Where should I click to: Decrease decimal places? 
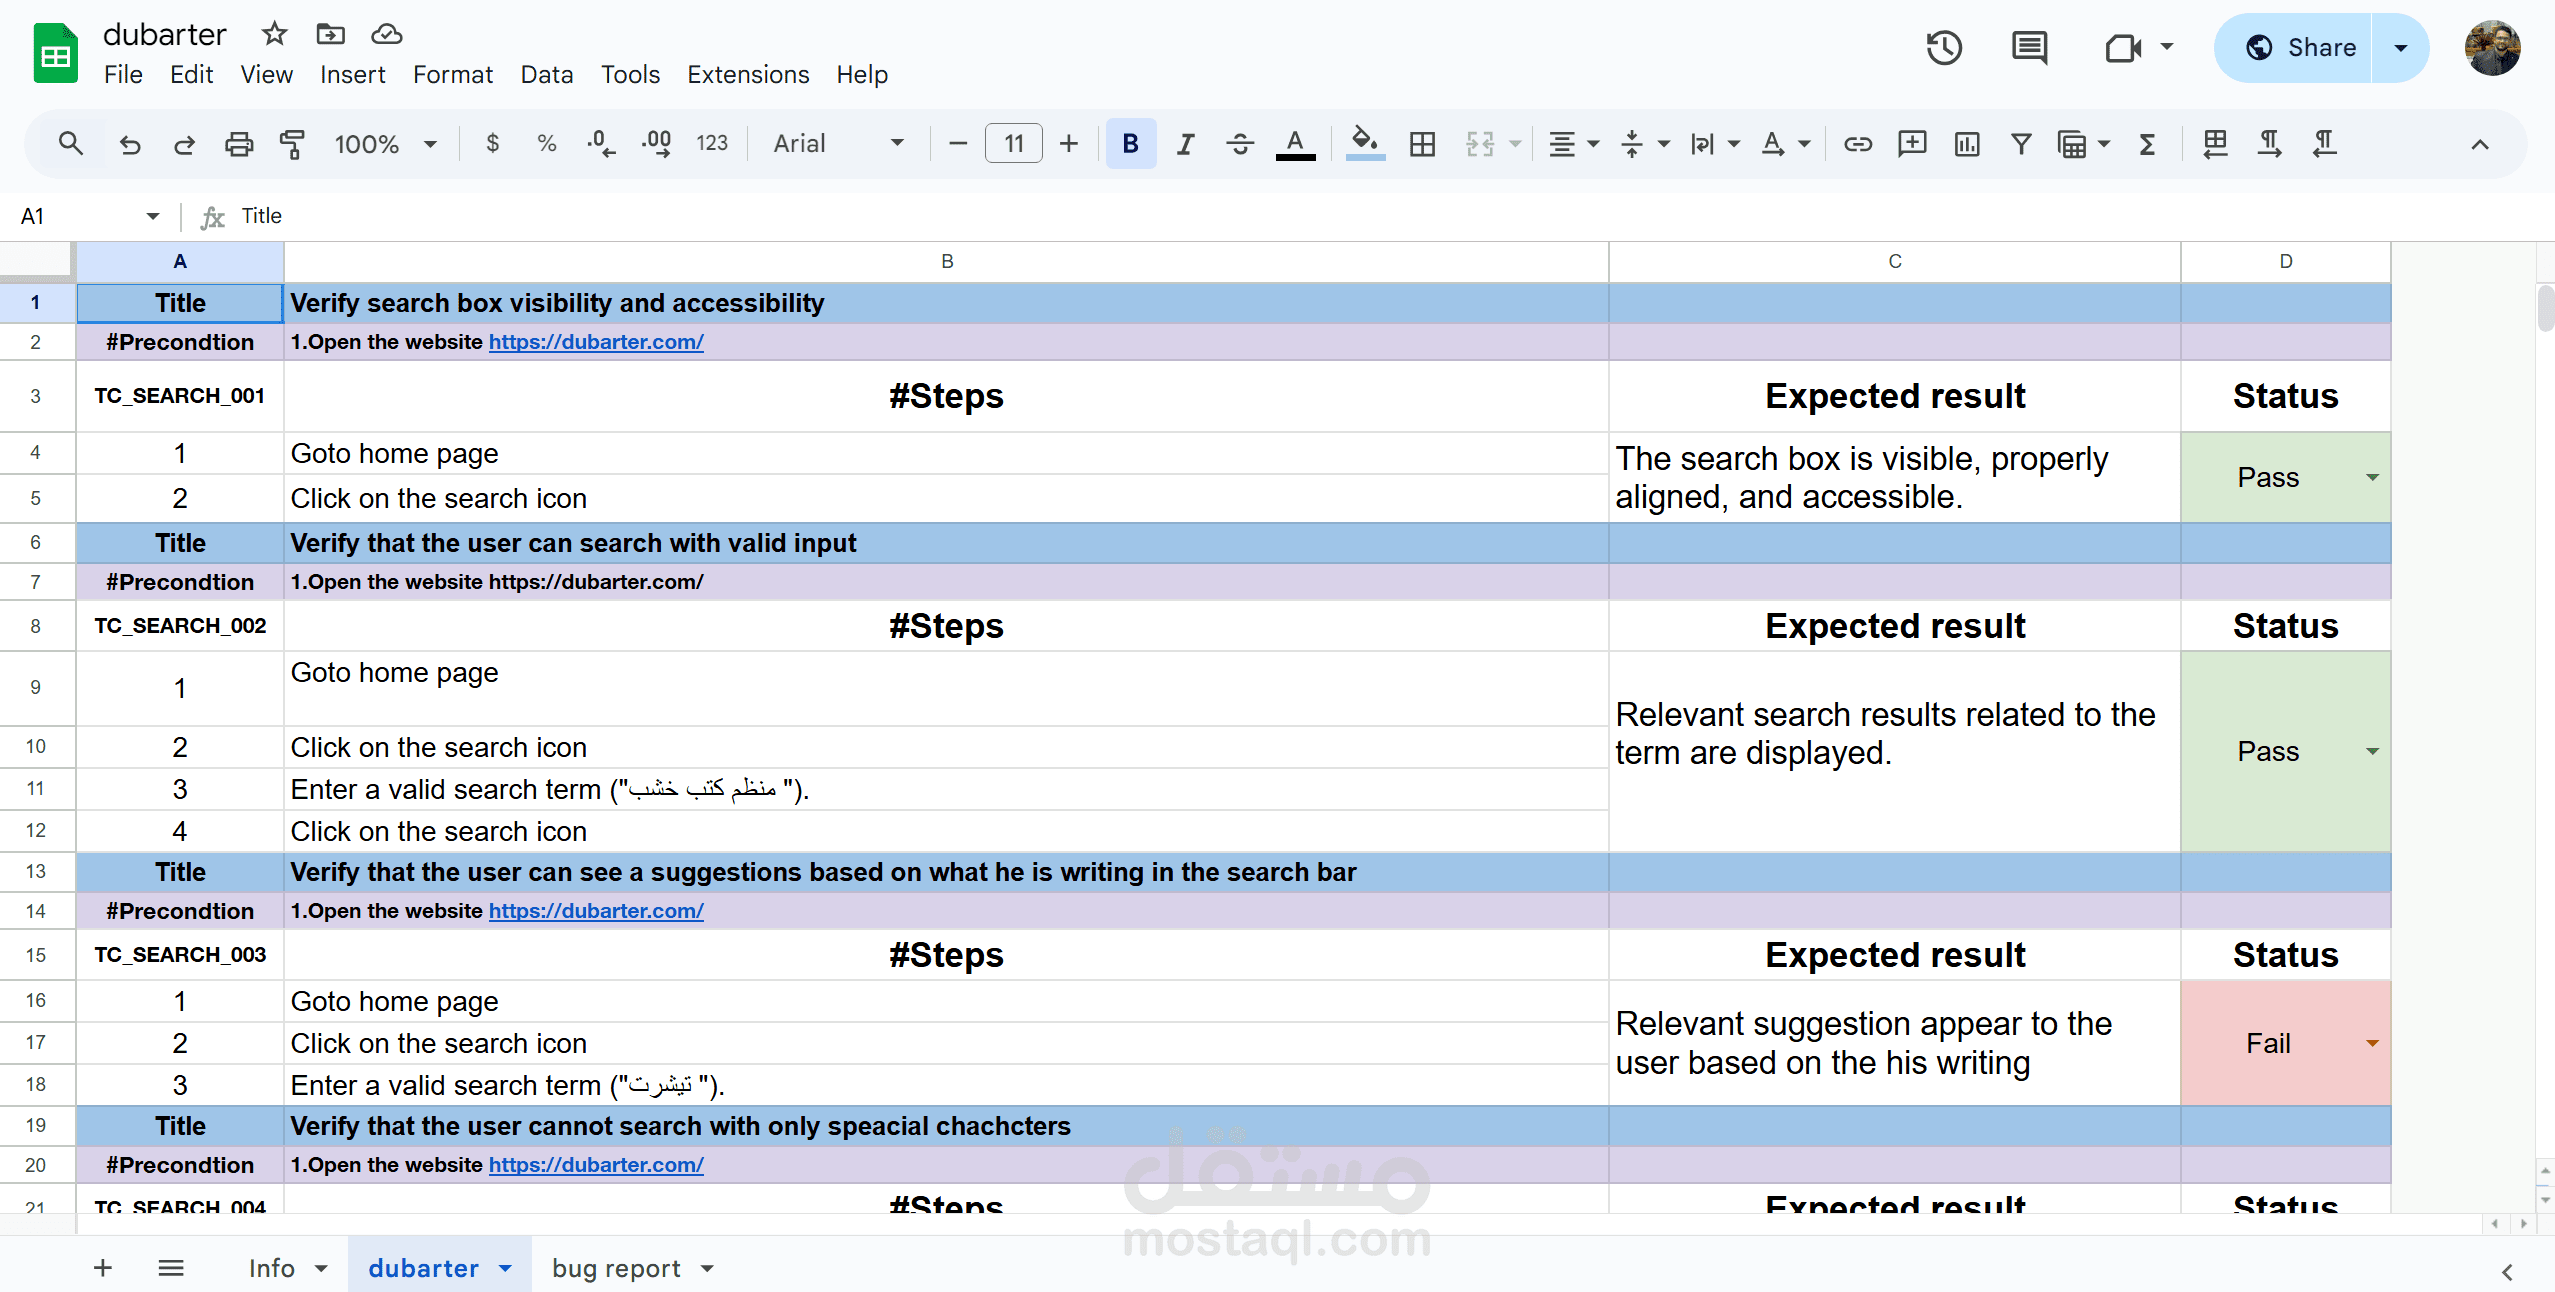pyautogui.click(x=600, y=144)
